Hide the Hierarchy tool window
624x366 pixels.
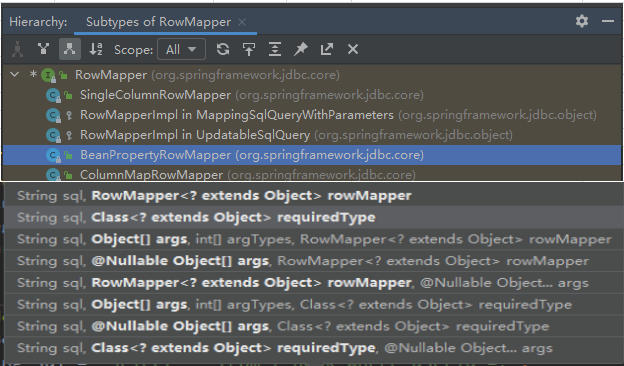click(x=608, y=21)
